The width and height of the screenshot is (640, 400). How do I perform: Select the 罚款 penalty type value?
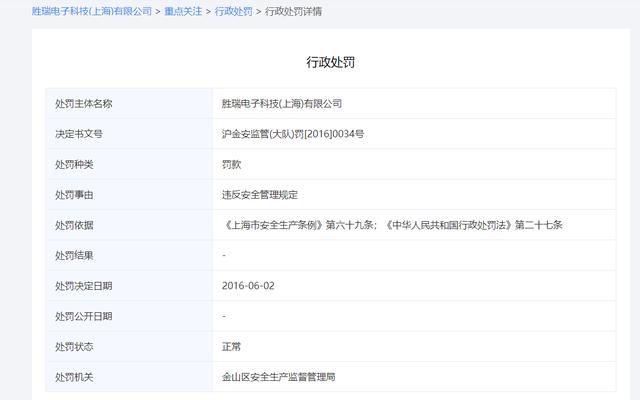coord(231,164)
